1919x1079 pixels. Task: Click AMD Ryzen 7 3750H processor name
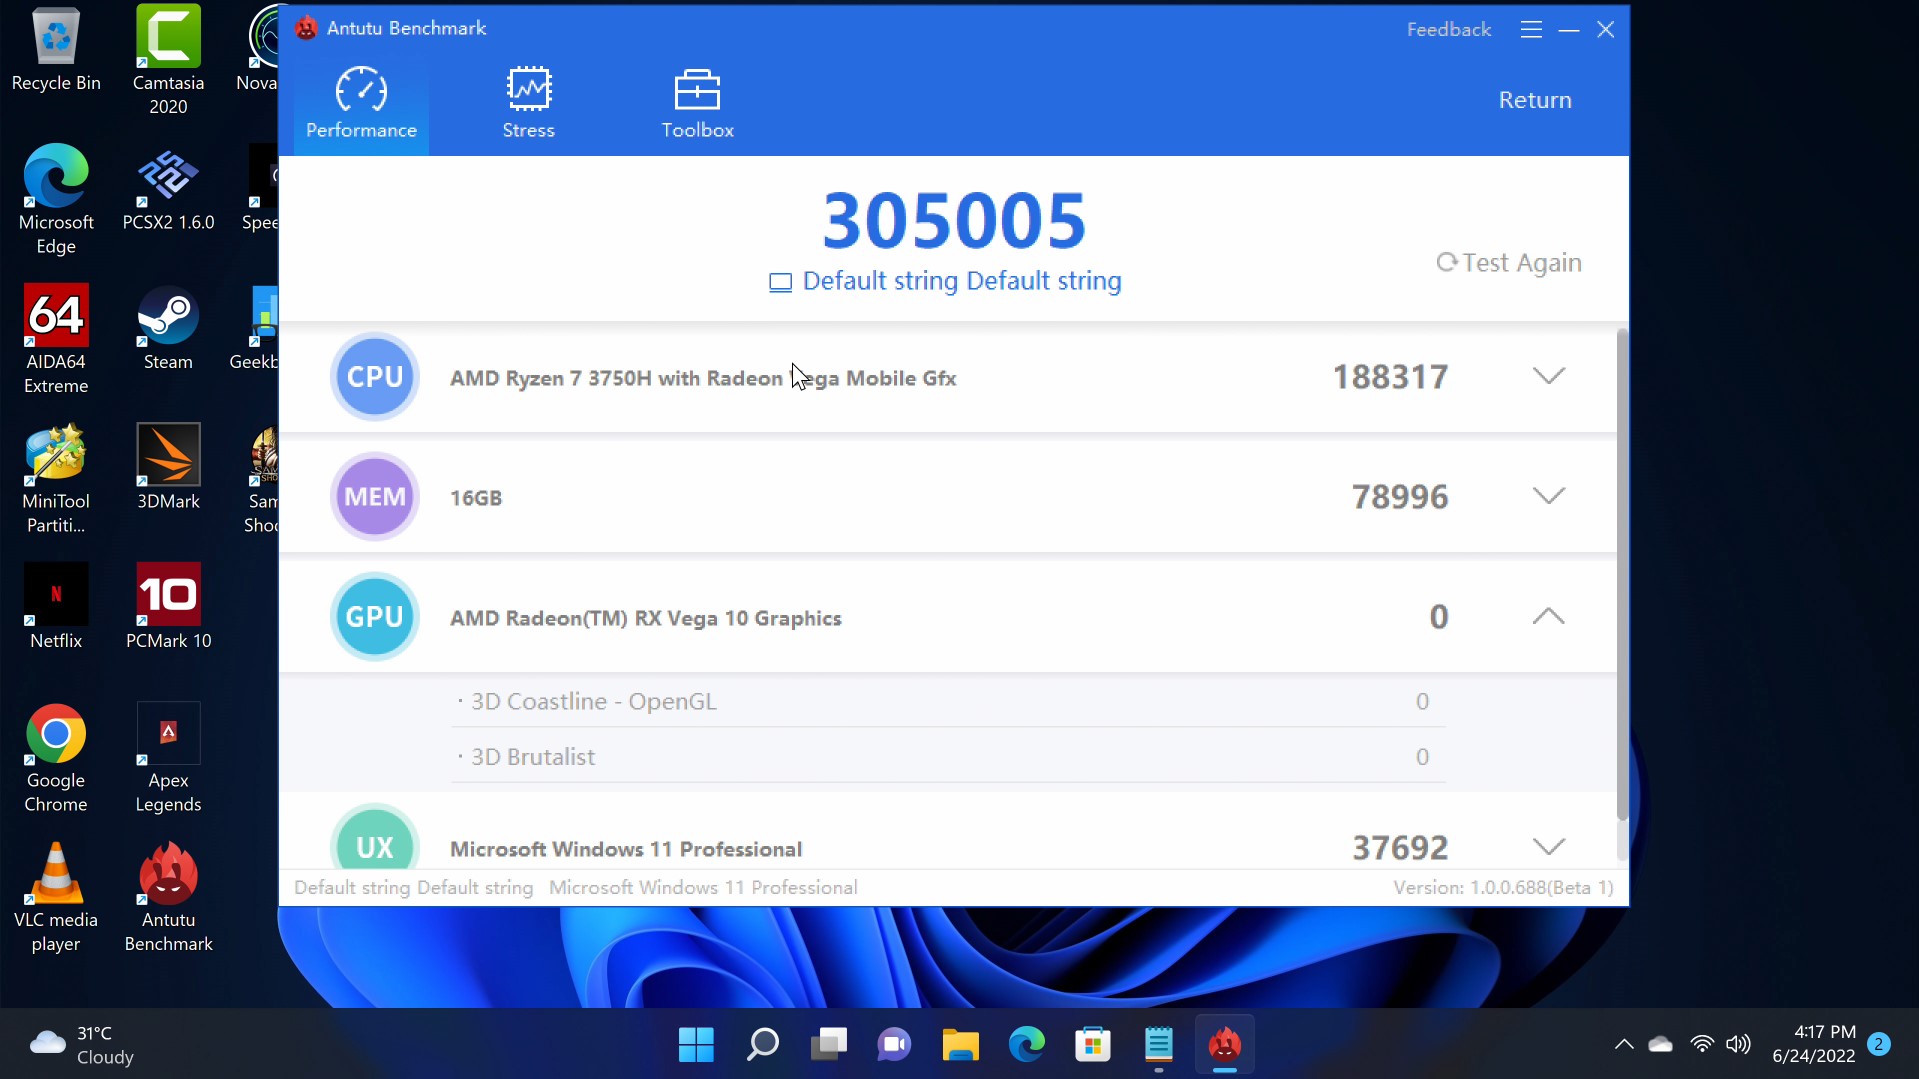(x=703, y=378)
